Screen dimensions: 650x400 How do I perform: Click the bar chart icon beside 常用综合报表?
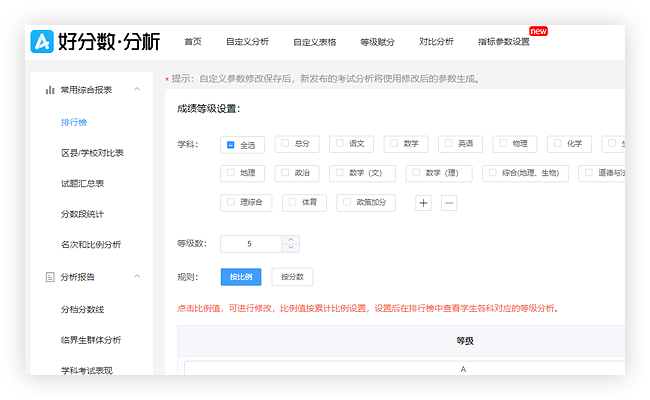coord(49,90)
